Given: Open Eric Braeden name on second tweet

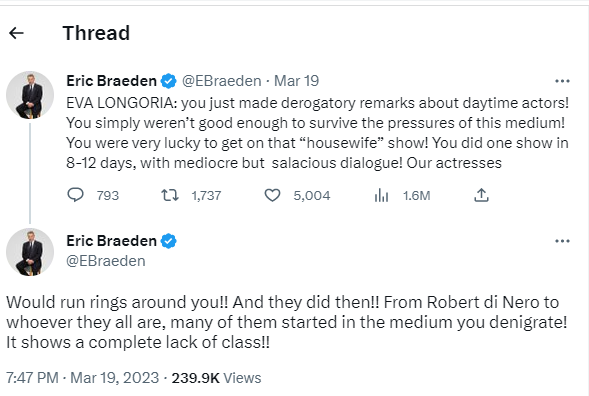Looking at the screenshot, I should click(112, 241).
